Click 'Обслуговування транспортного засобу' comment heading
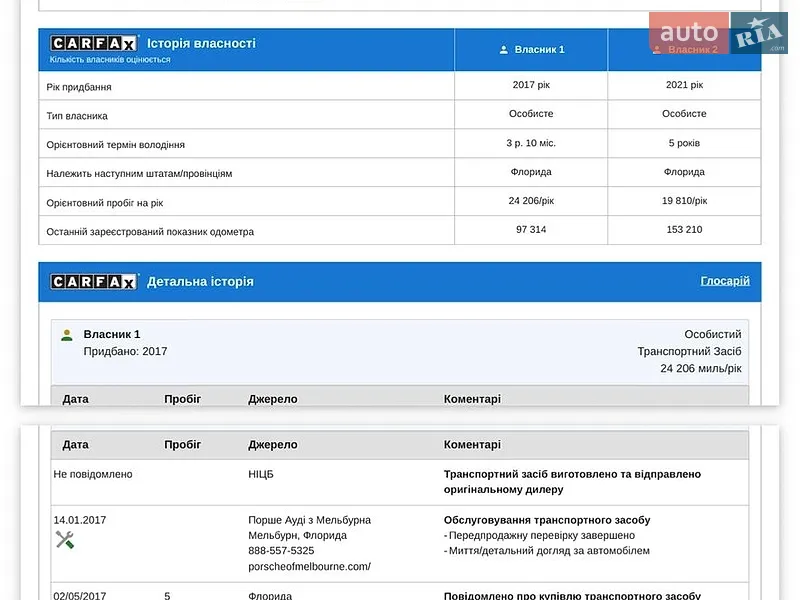 [x=547, y=520]
